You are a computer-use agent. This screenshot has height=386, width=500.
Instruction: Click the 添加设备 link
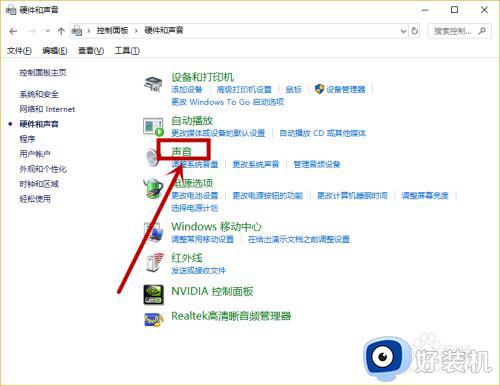pyautogui.click(x=187, y=89)
